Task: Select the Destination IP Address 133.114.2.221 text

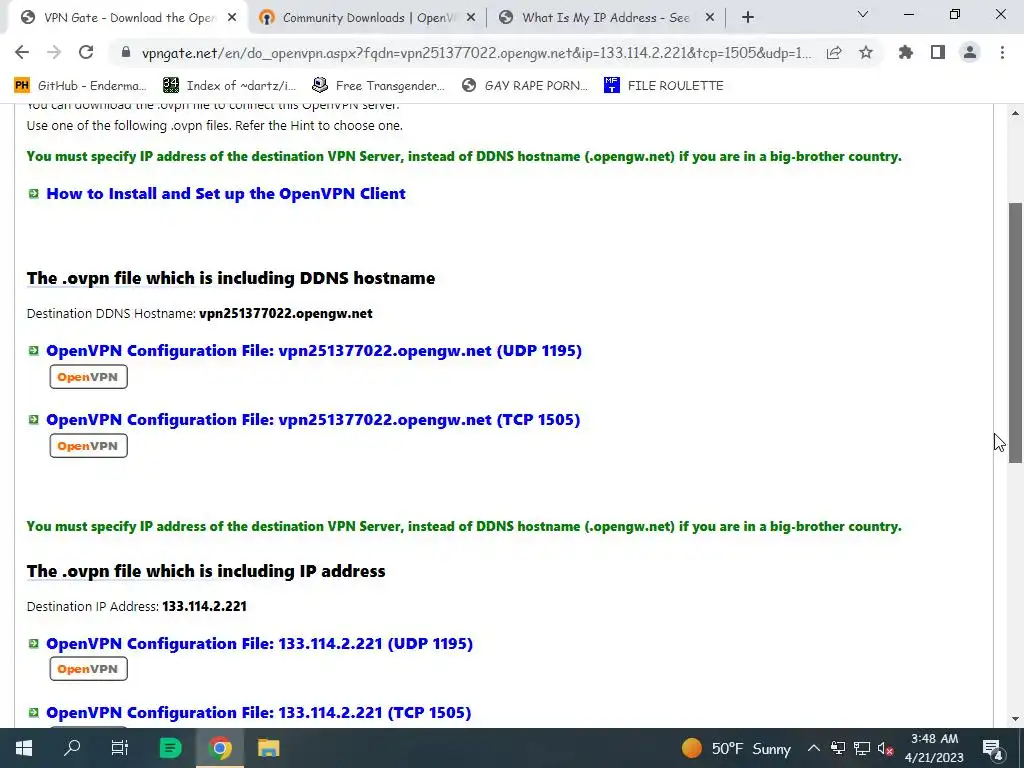Action: [204, 606]
